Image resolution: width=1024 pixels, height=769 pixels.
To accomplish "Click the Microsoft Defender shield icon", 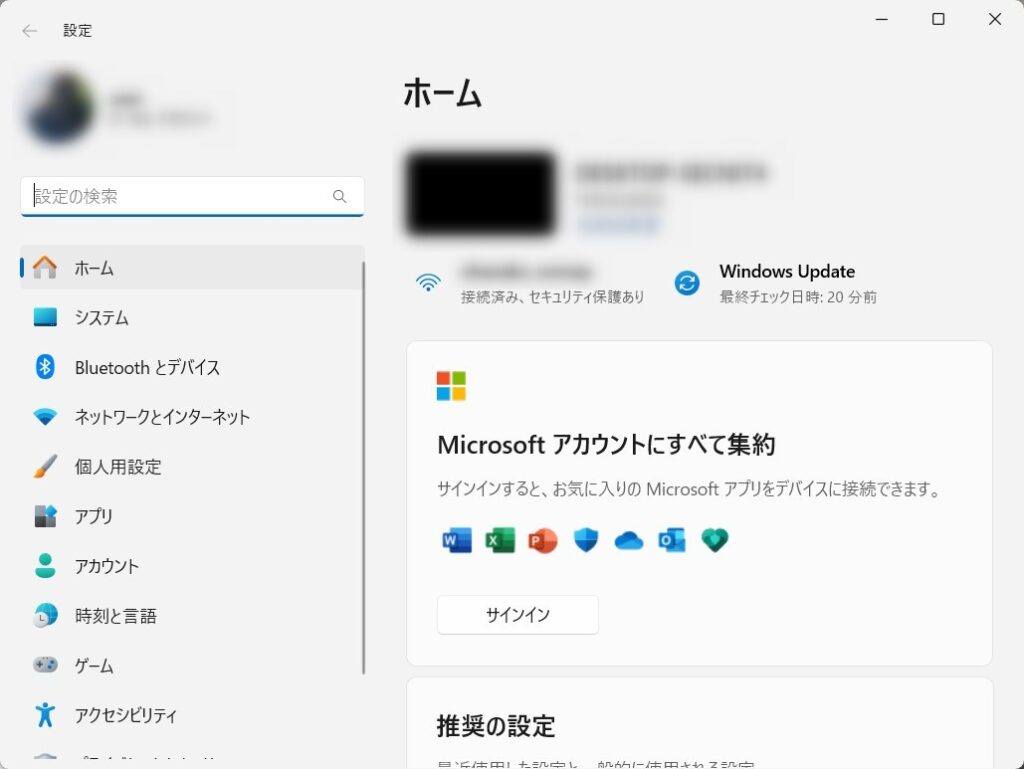I will coord(585,541).
